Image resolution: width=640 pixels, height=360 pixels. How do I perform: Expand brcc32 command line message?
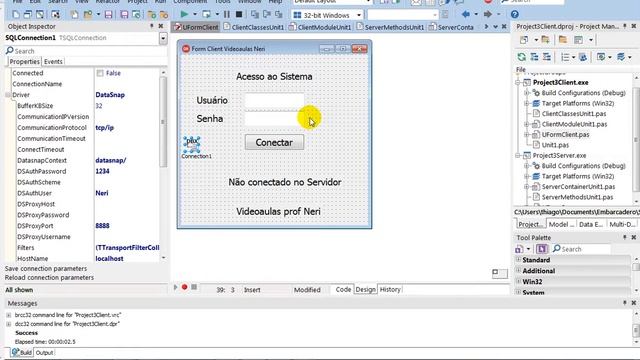point(9,315)
